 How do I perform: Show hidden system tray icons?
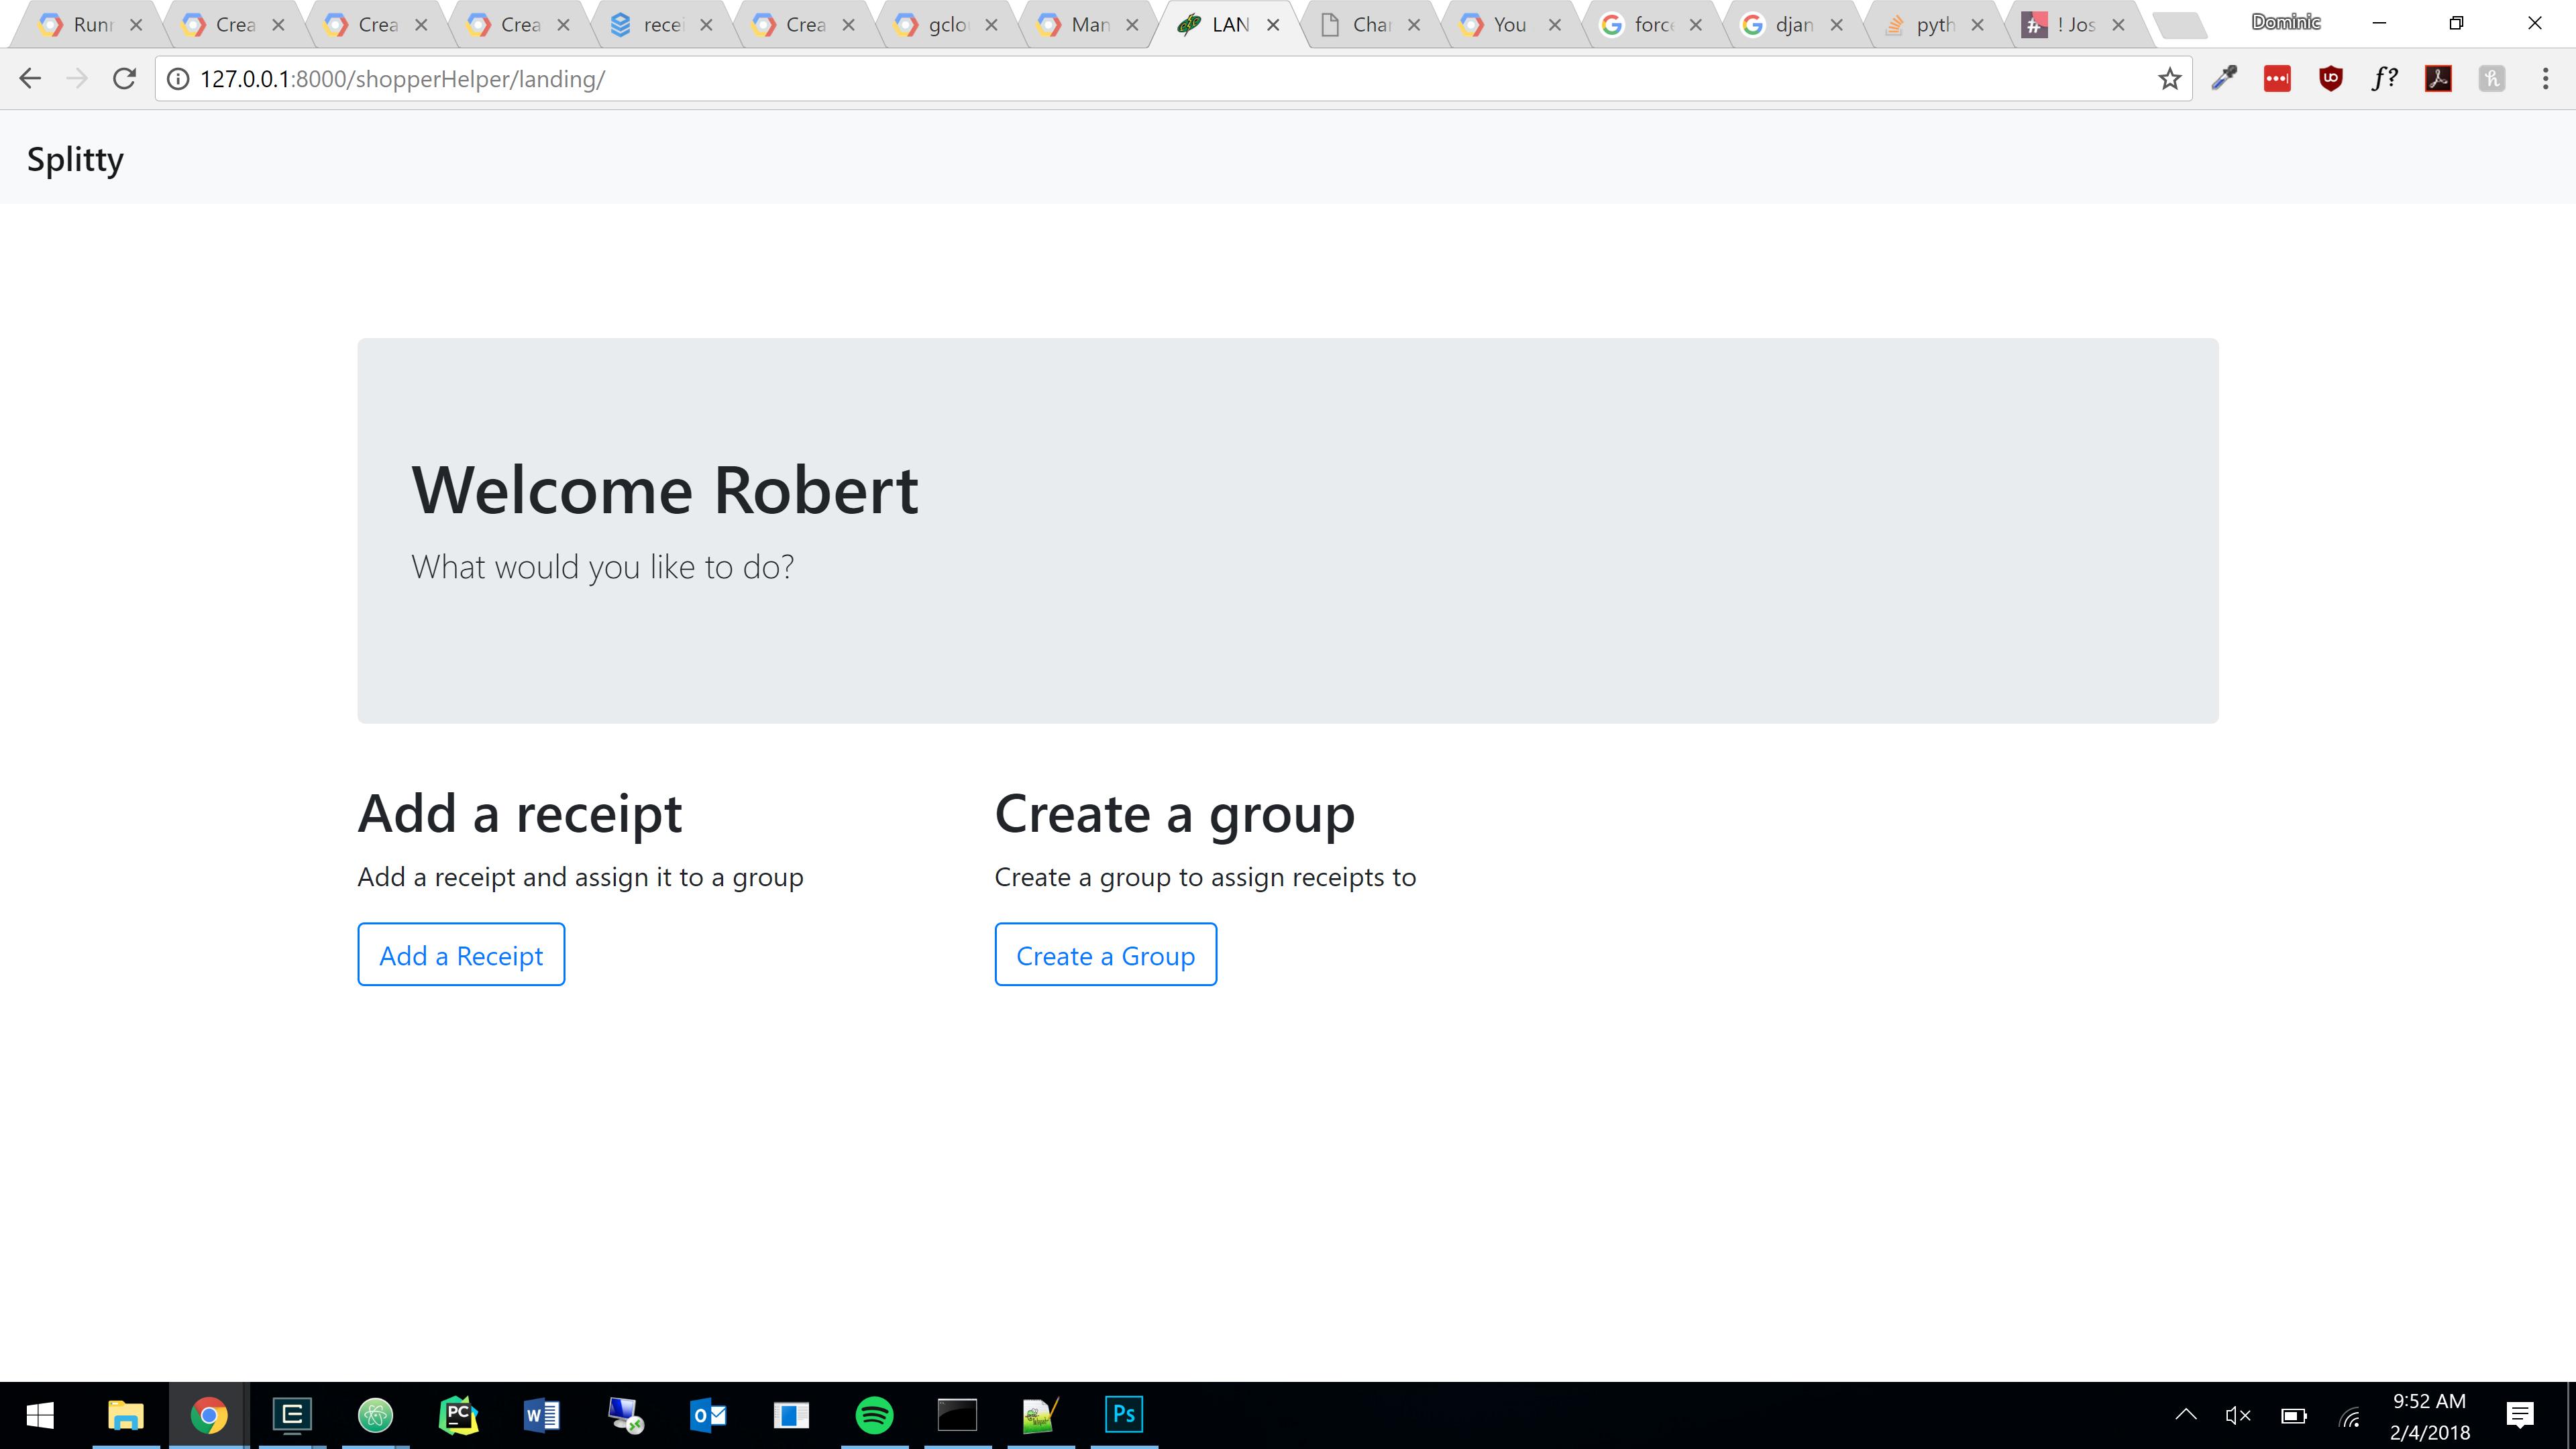pos(2186,1415)
